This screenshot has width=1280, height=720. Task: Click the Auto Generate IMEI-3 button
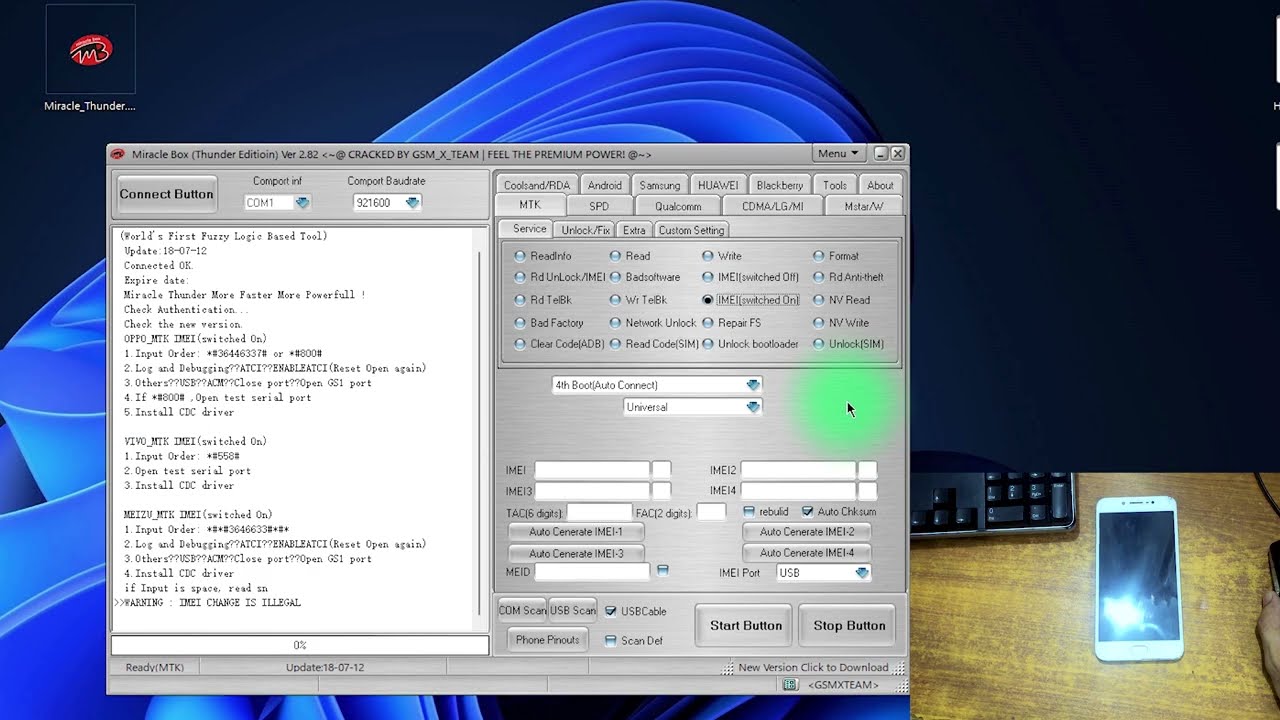pos(575,553)
